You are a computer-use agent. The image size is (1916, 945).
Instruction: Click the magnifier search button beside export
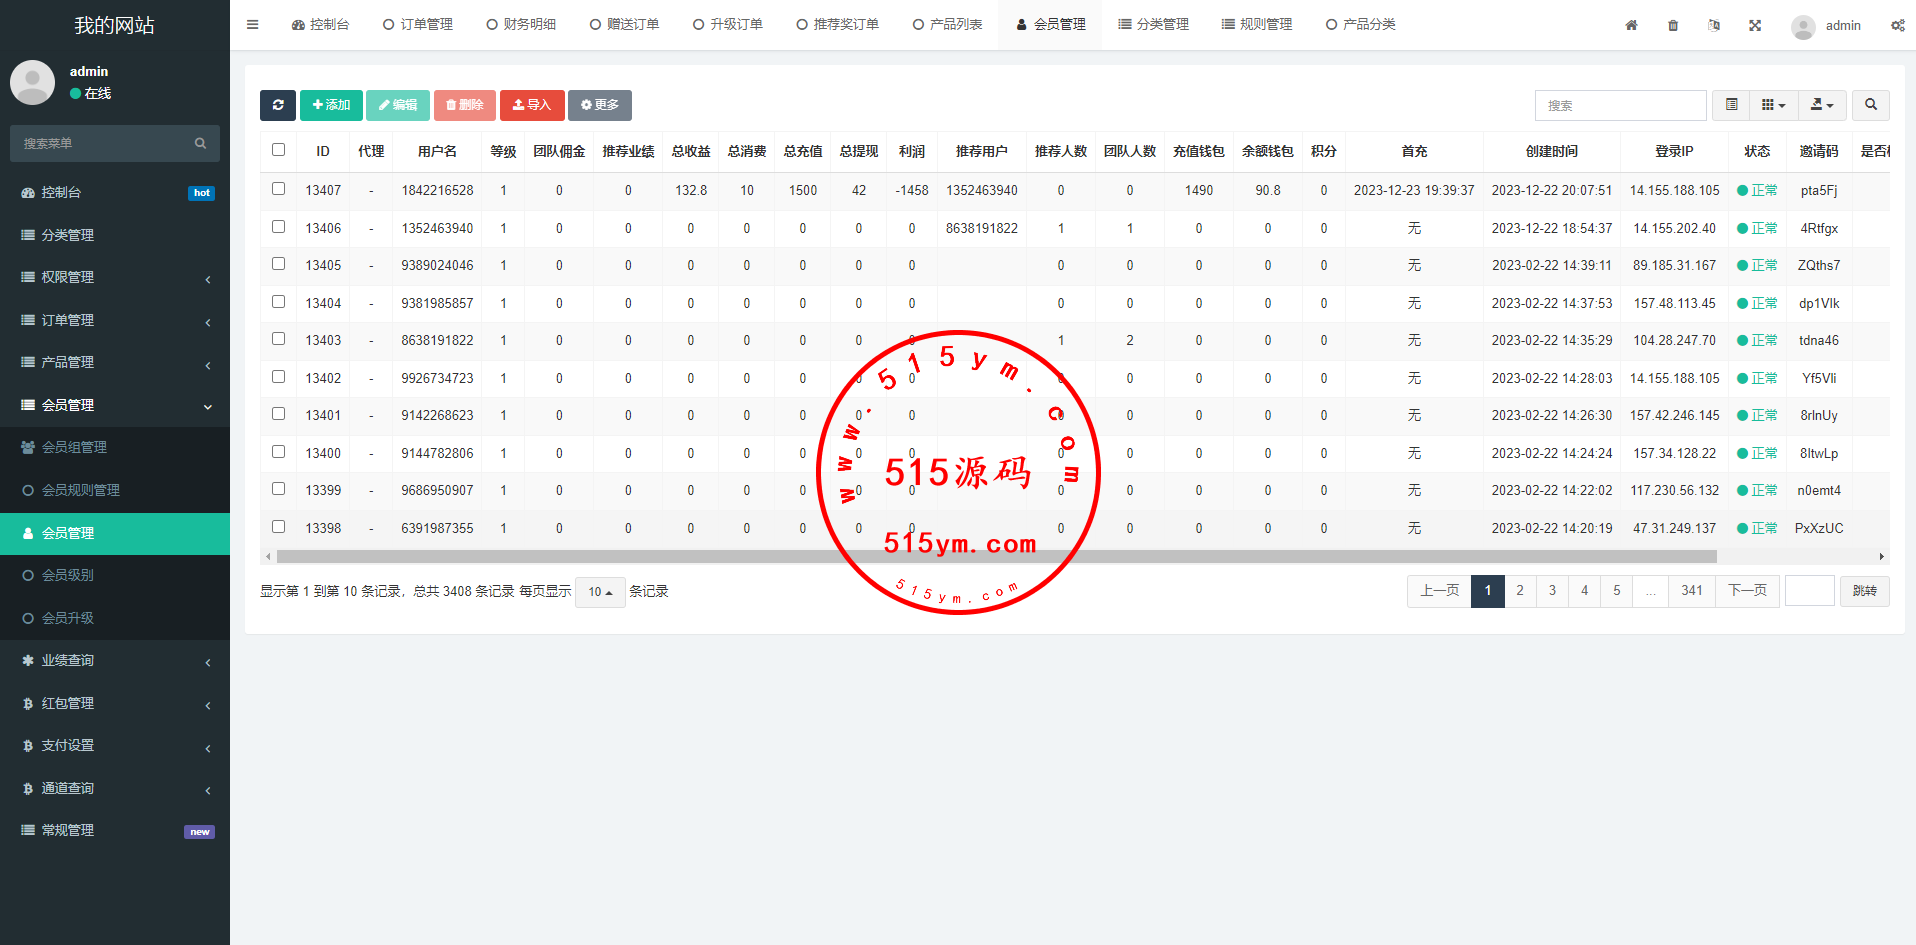1870,105
